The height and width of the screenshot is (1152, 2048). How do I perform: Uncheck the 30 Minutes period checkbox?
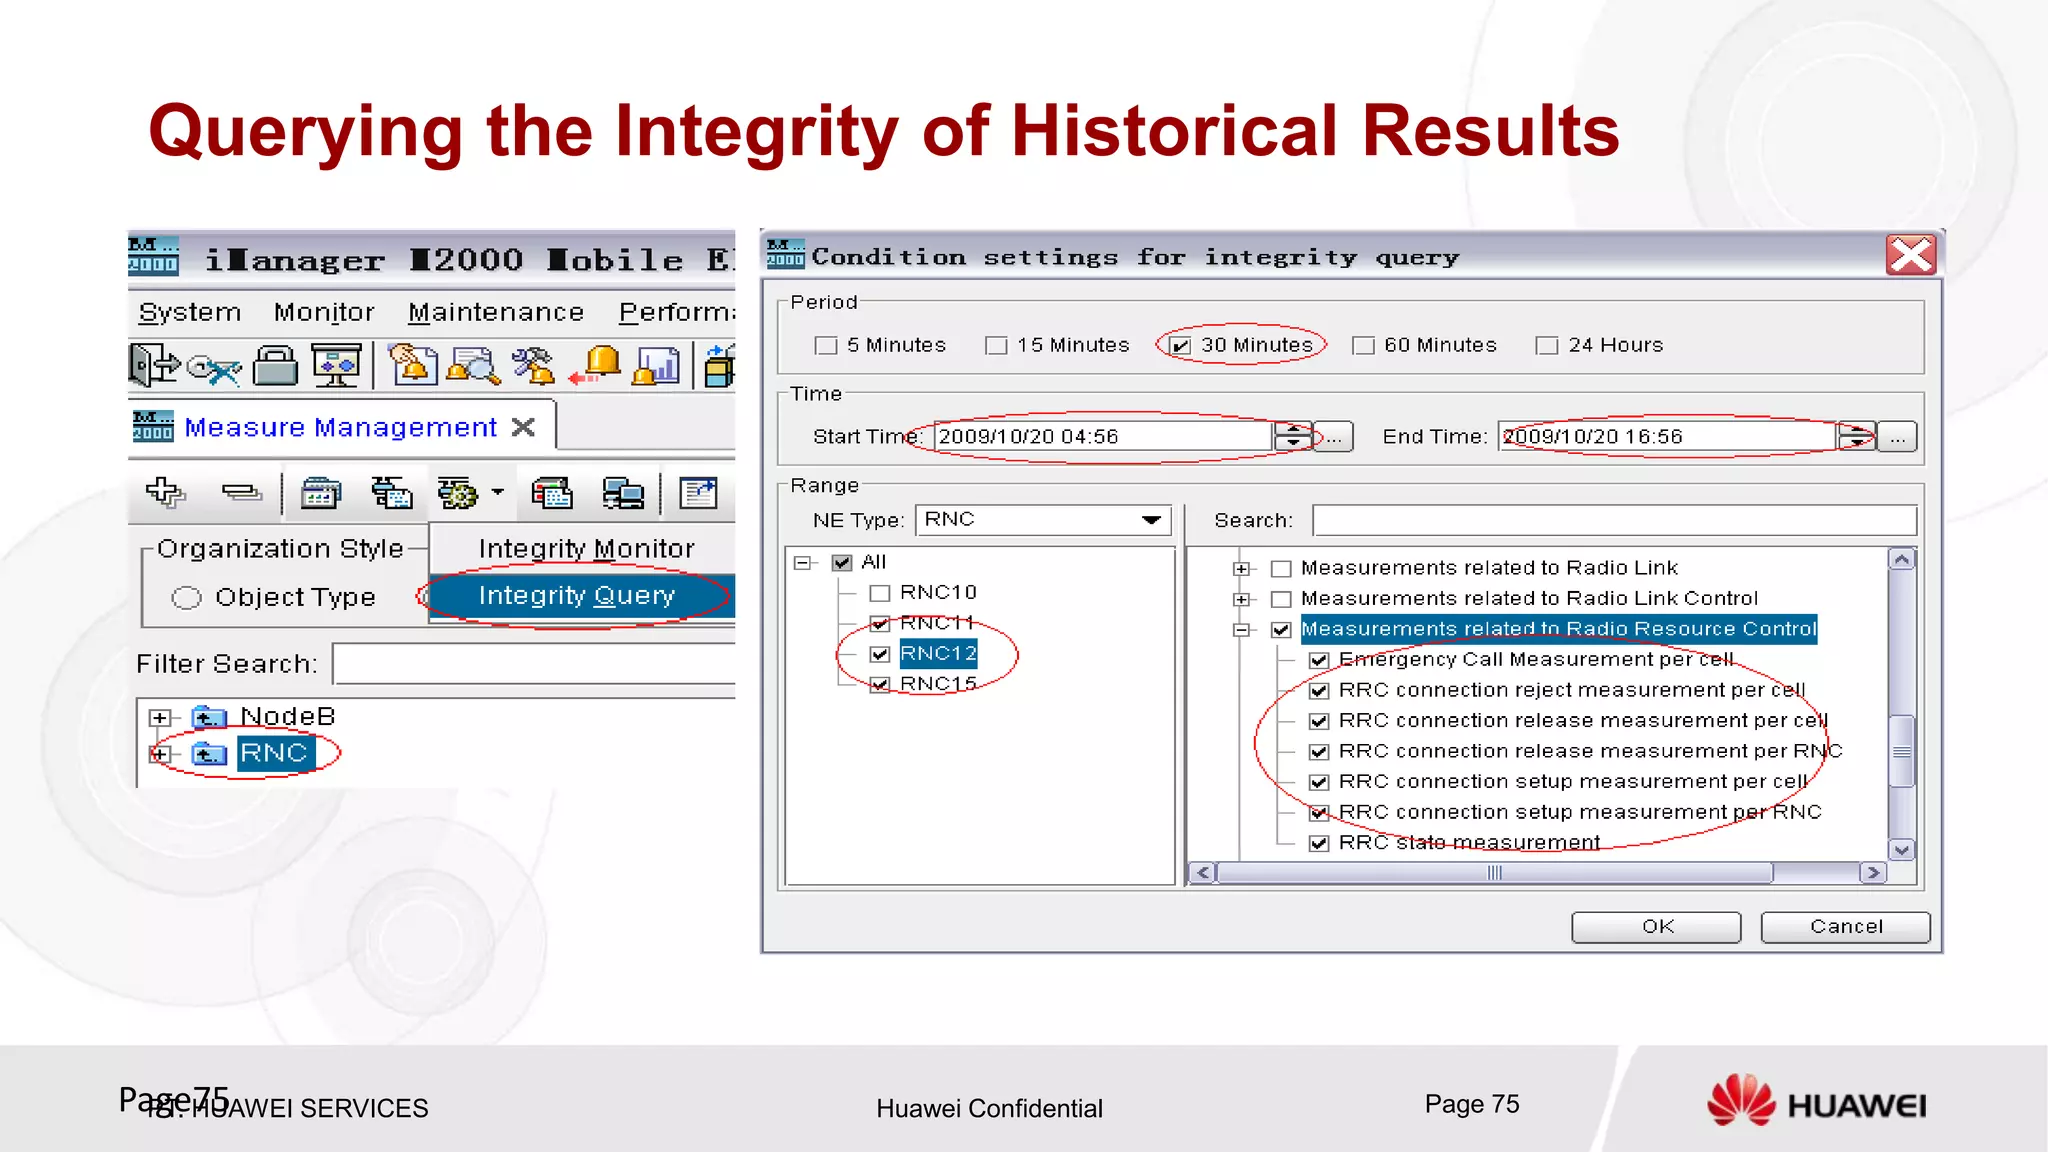click(1181, 346)
